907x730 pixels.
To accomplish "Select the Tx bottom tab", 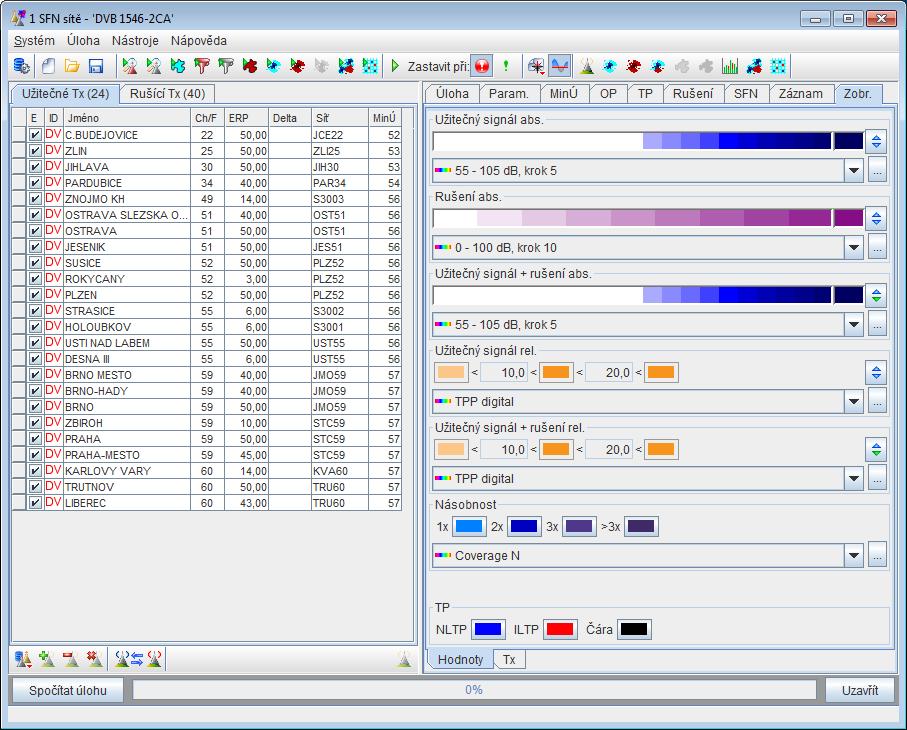I will (509, 659).
